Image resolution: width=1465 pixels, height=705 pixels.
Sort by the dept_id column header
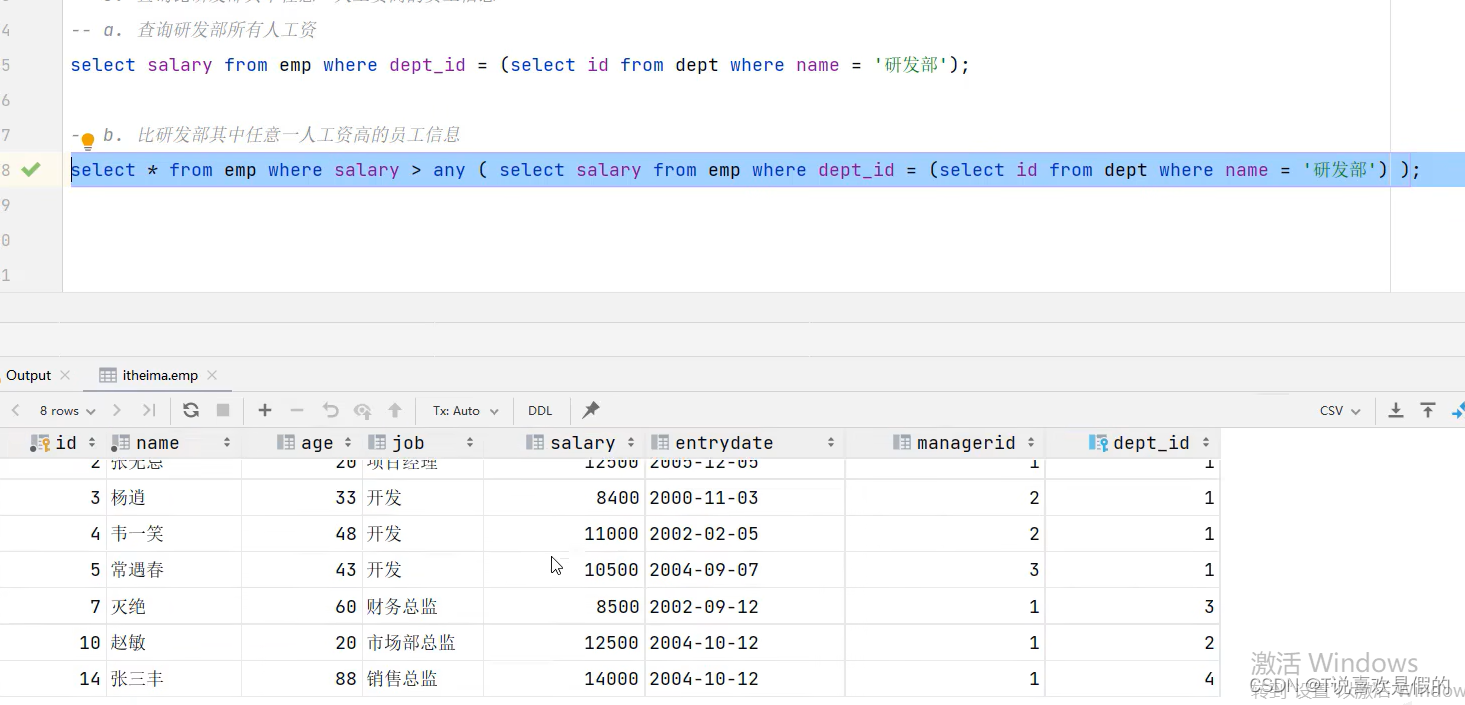[1133, 442]
